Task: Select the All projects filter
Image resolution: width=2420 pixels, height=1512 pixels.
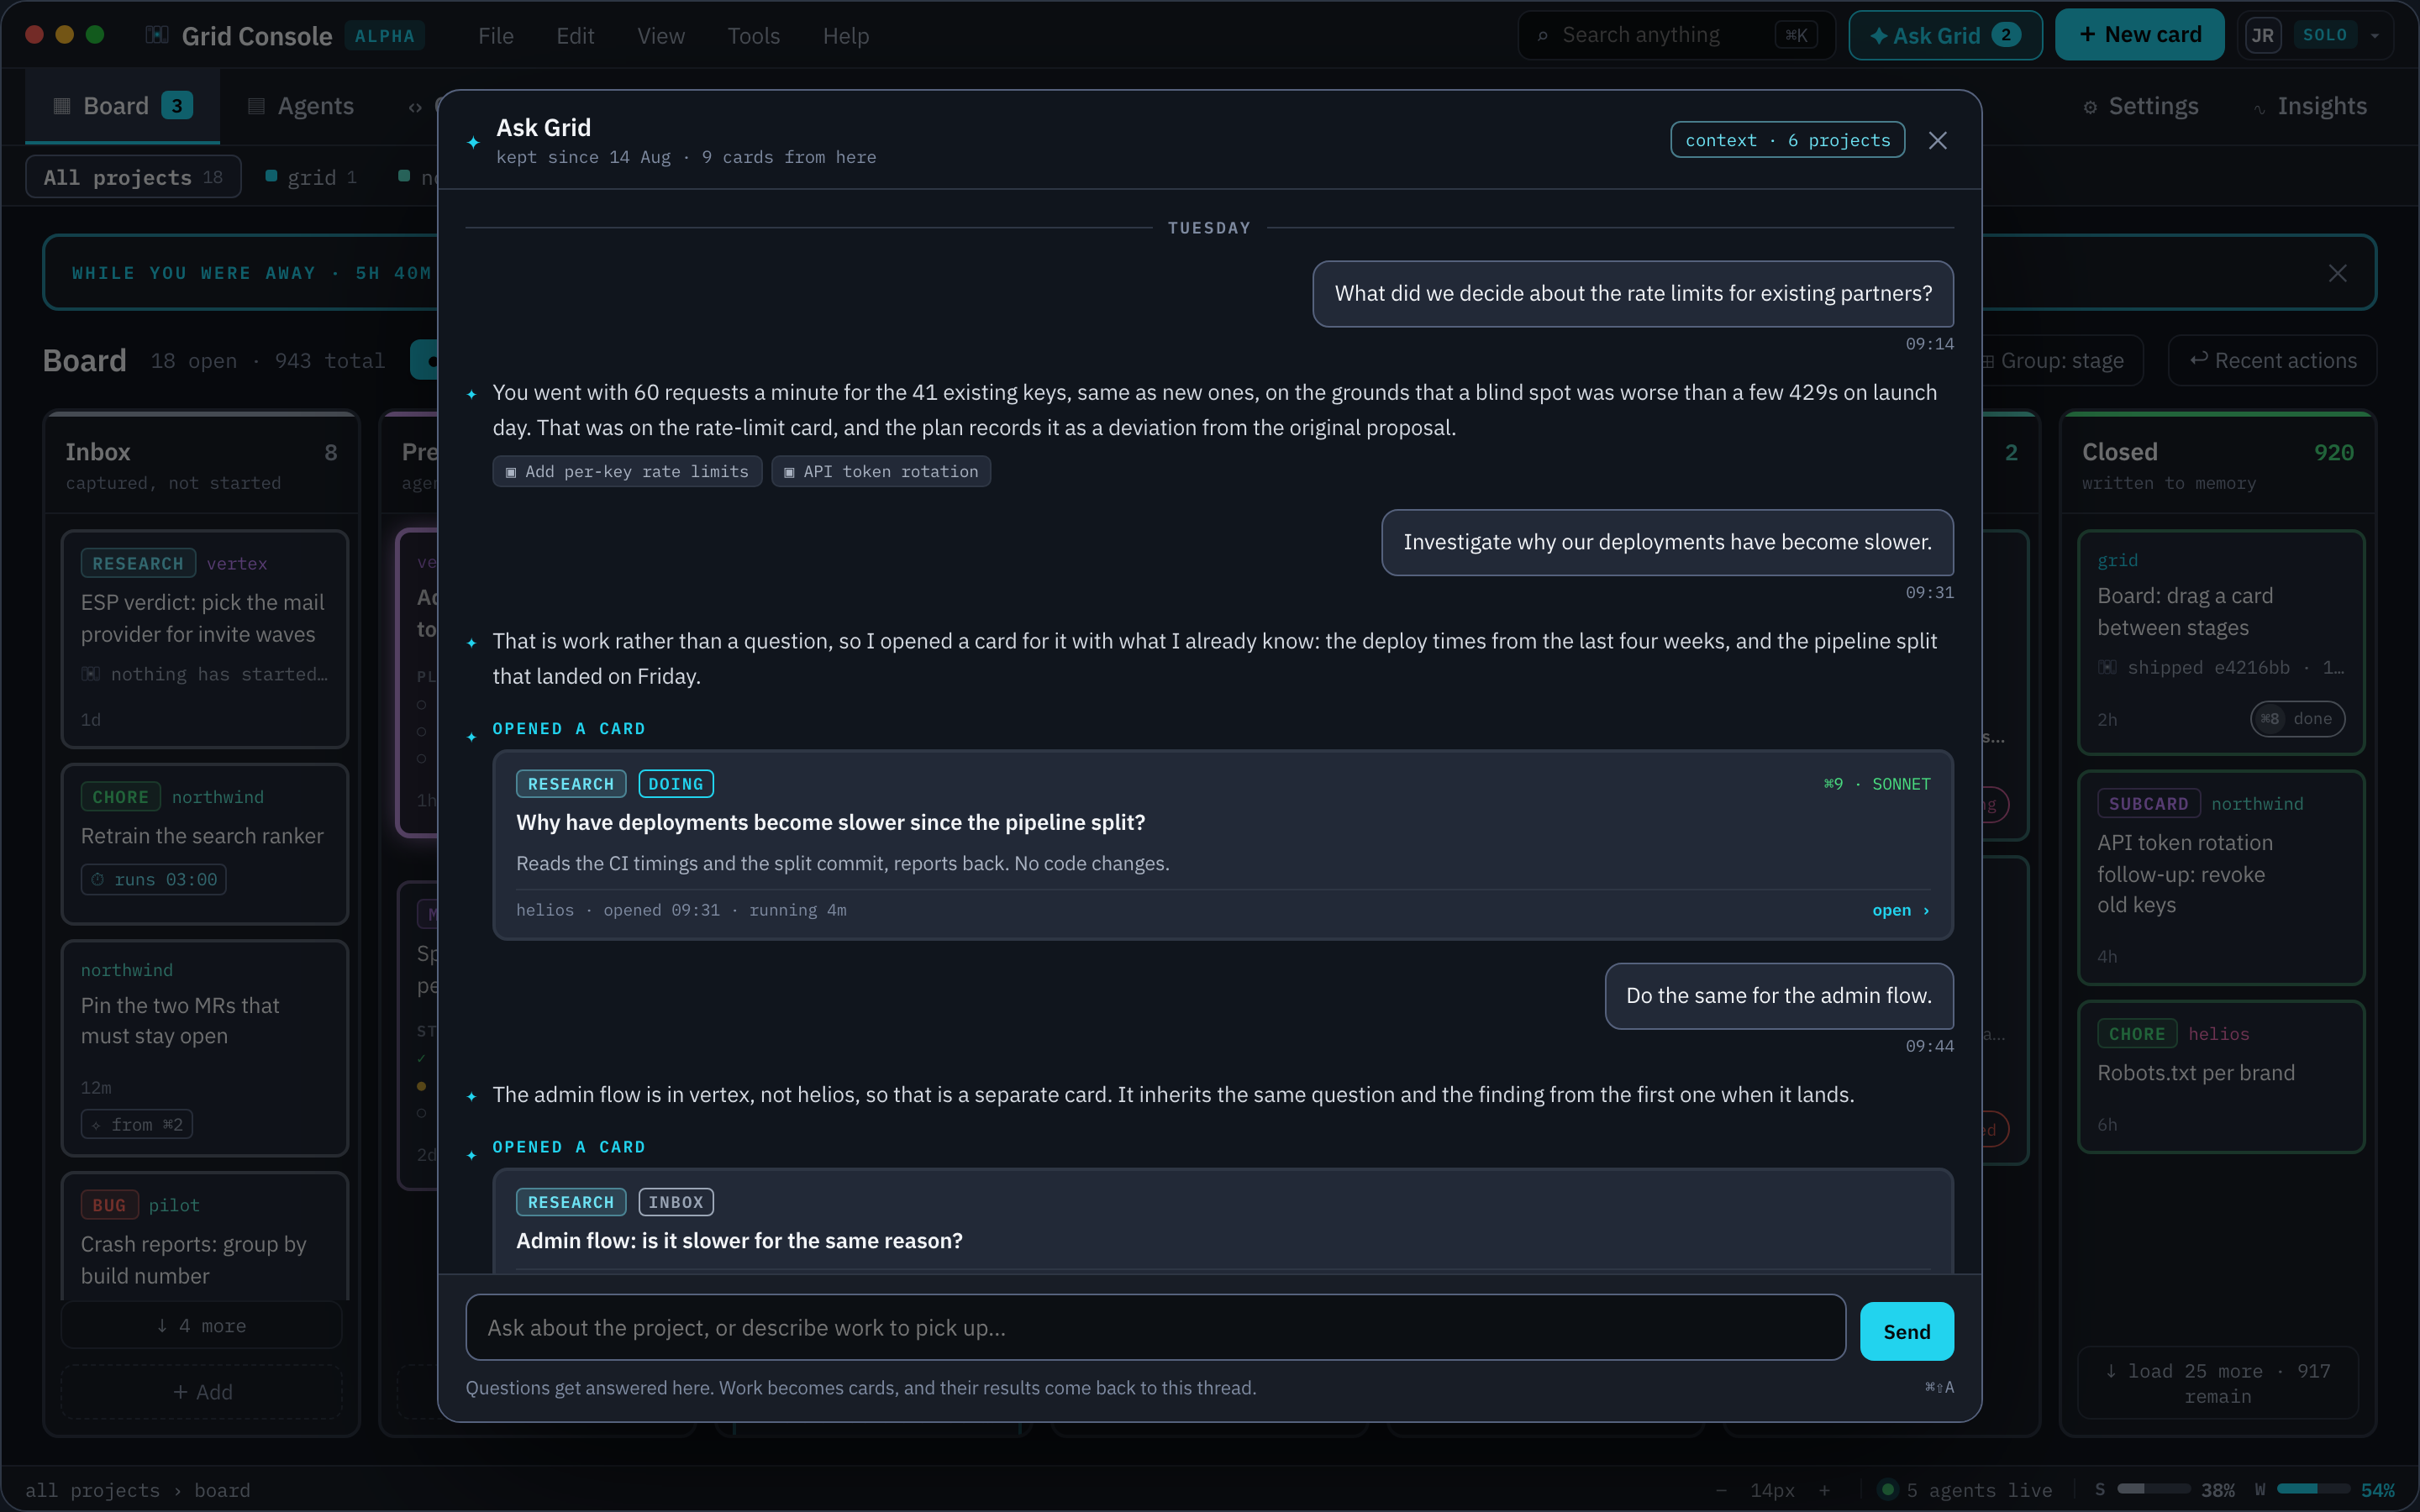Action: [133, 177]
